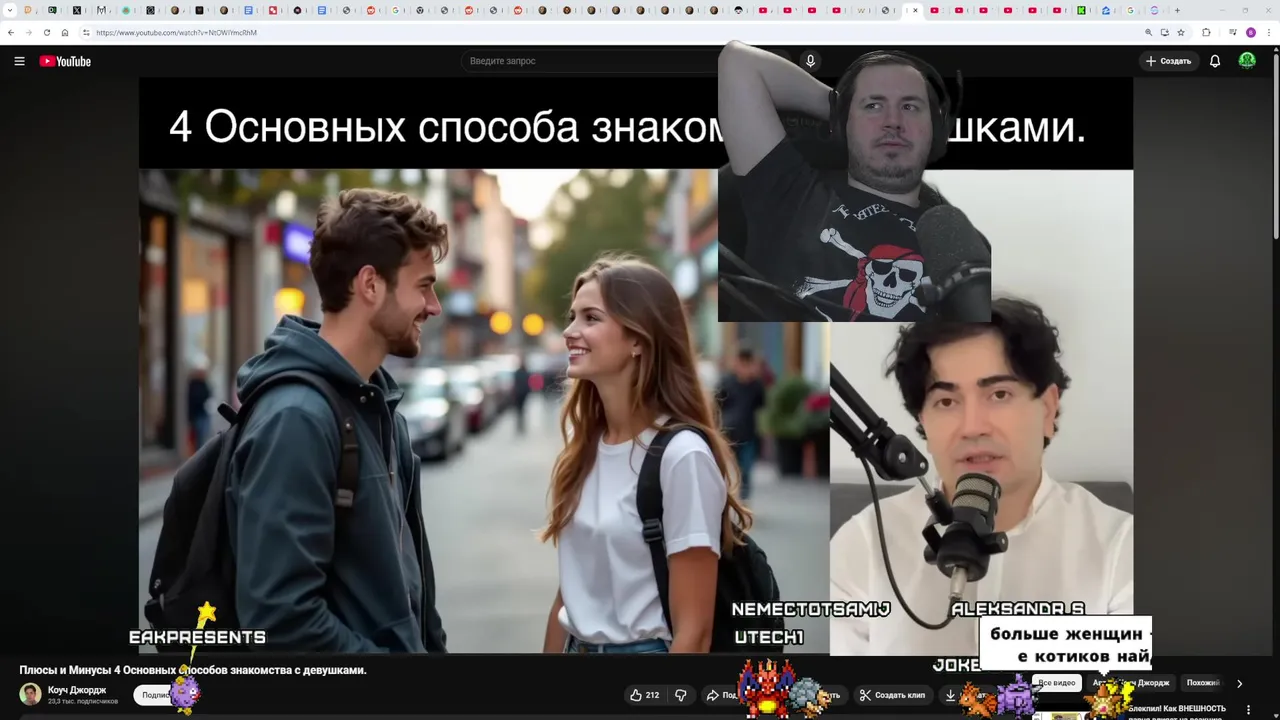Screen dimensions: 1280x720
Task: Click the "212" like count
Action: click(652, 695)
